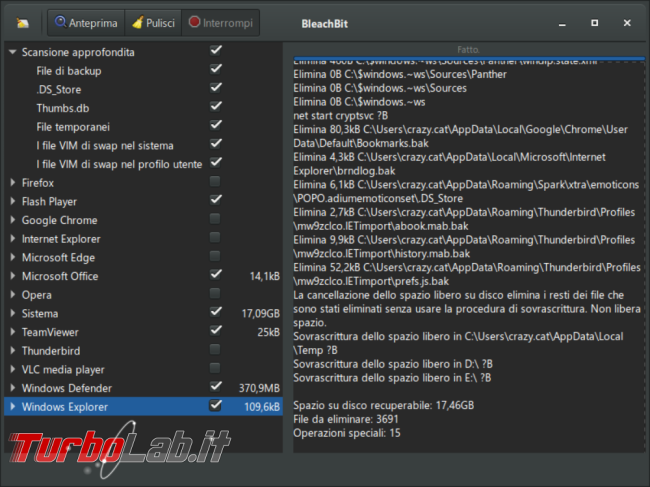
Task: Select the Sistema row label
Action: [x=40, y=313]
